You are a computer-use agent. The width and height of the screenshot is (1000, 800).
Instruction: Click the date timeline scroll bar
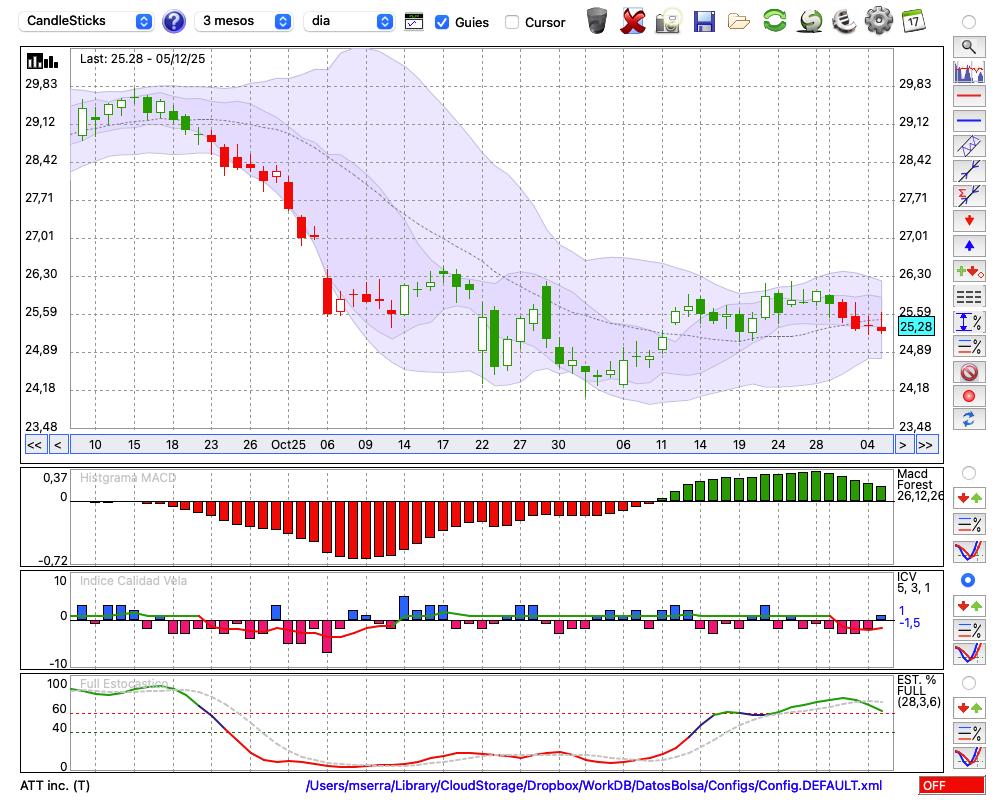(x=480, y=445)
